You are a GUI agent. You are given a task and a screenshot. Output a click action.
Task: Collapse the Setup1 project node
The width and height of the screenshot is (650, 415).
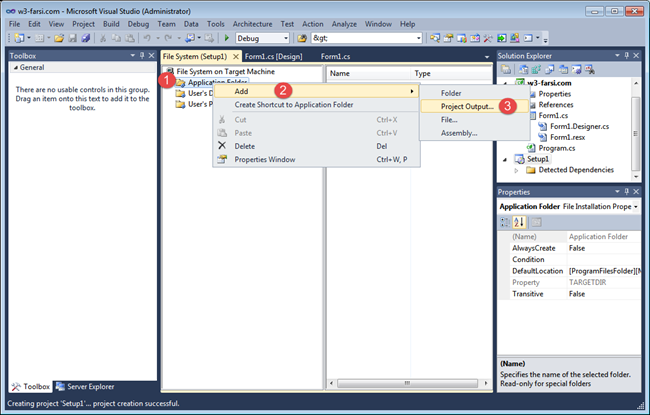(505, 159)
